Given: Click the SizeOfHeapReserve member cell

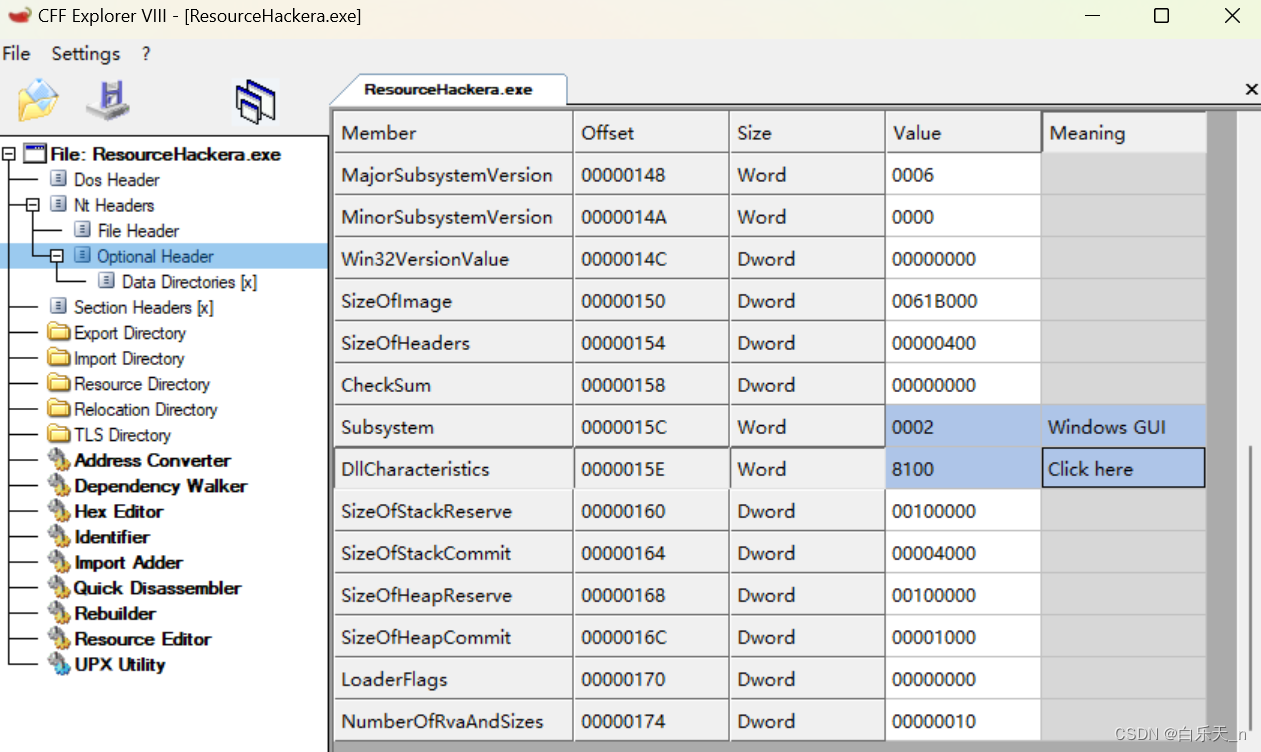Looking at the screenshot, I should 453,595.
